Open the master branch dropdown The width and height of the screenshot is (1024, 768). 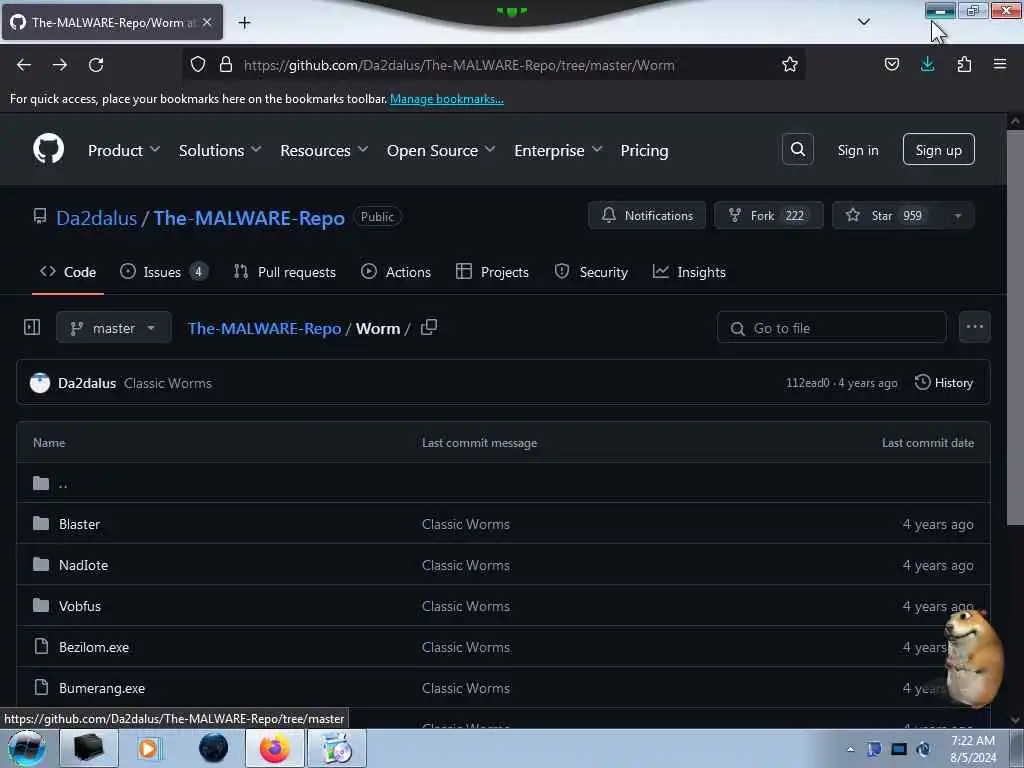click(114, 327)
